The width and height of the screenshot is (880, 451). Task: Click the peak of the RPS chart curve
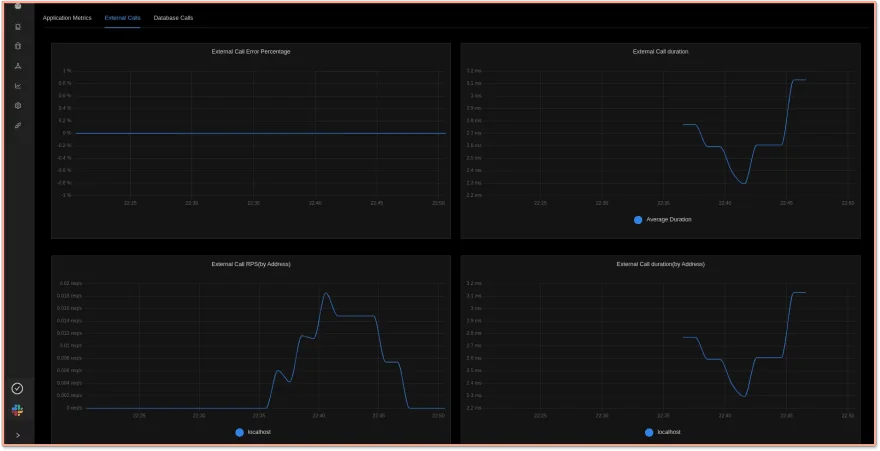326,293
